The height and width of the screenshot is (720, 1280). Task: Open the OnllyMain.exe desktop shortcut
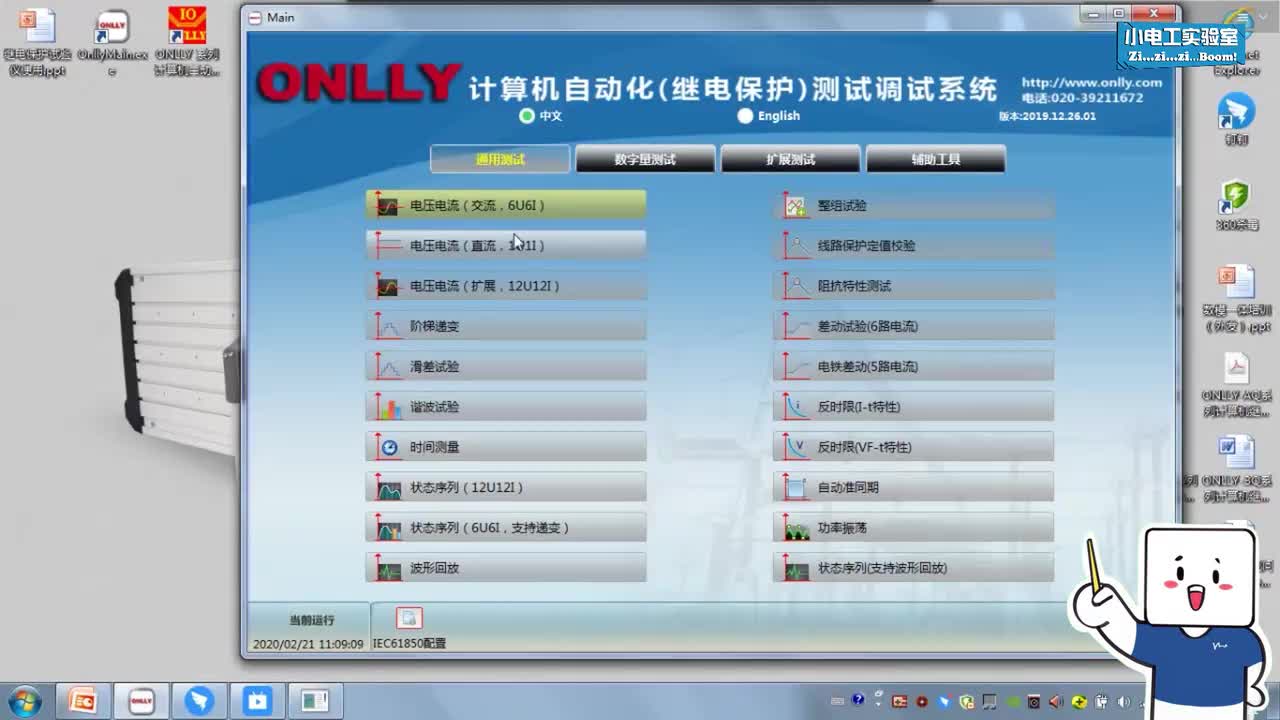click(112, 43)
